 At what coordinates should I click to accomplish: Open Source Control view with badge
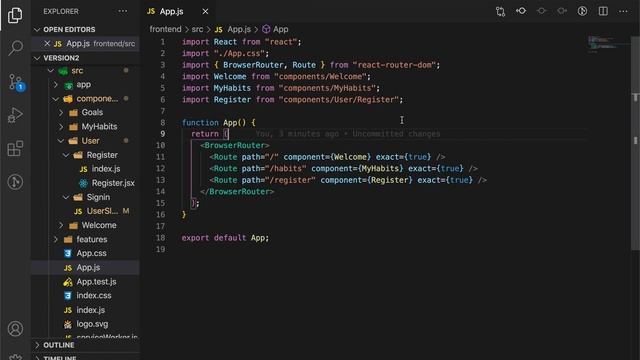pyautogui.click(x=16, y=82)
